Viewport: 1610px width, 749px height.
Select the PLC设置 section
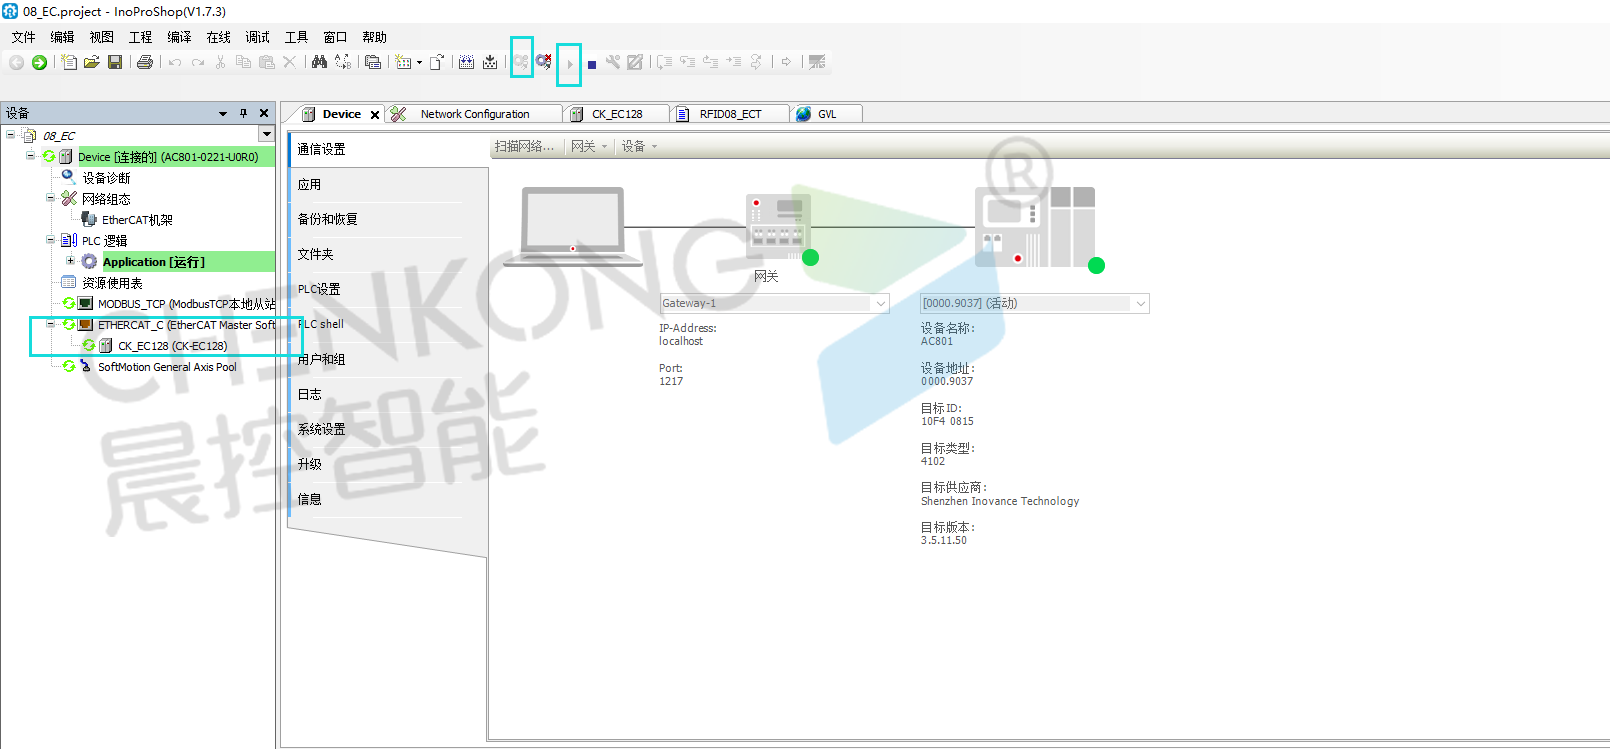[x=319, y=289]
